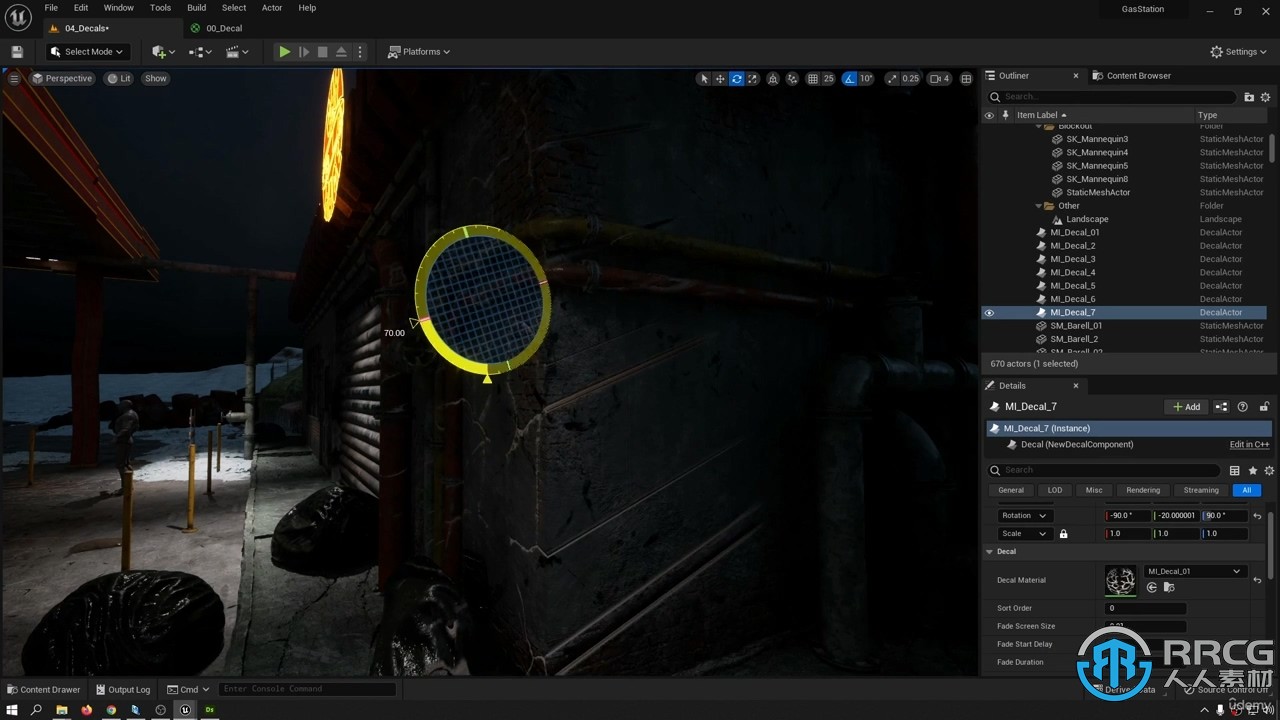Open the Edit menu
Screen dimensions: 1280x720
coord(81,8)
